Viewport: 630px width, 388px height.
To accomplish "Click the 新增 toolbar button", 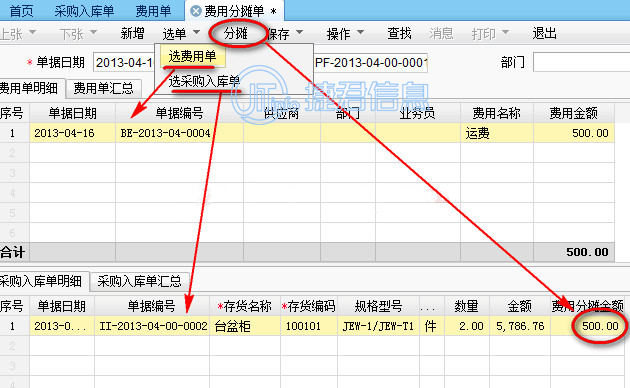I will pyautogui.click(x=132, y=33).
